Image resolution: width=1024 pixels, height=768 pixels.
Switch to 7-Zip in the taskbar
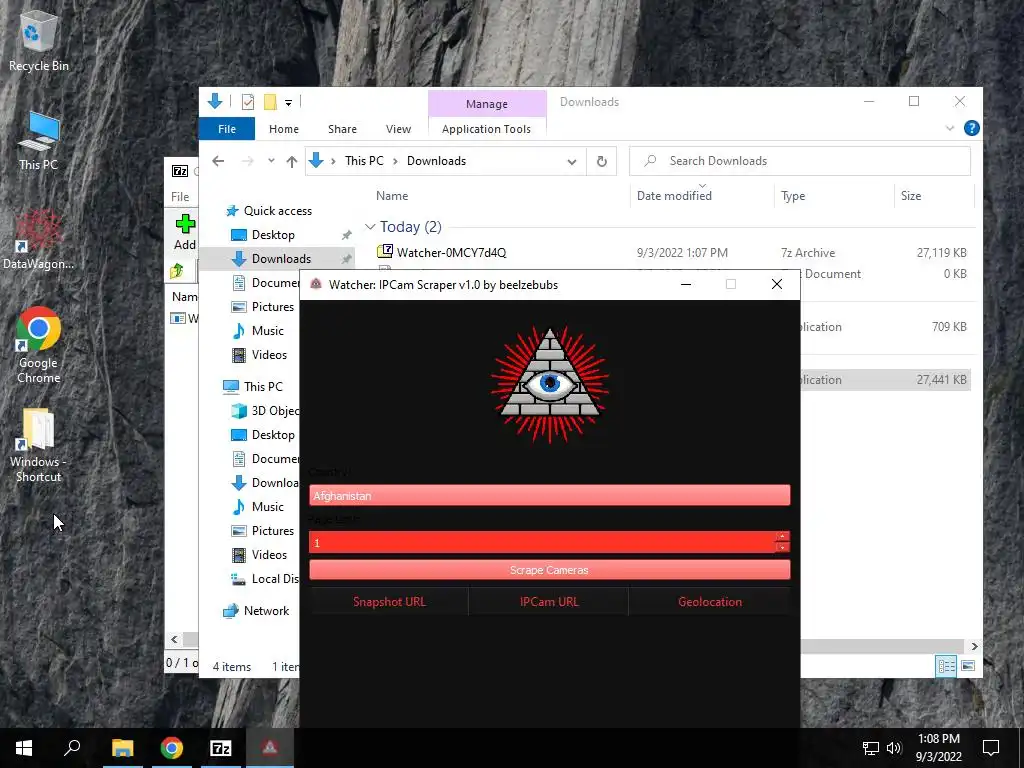click(x=221, y=748)
